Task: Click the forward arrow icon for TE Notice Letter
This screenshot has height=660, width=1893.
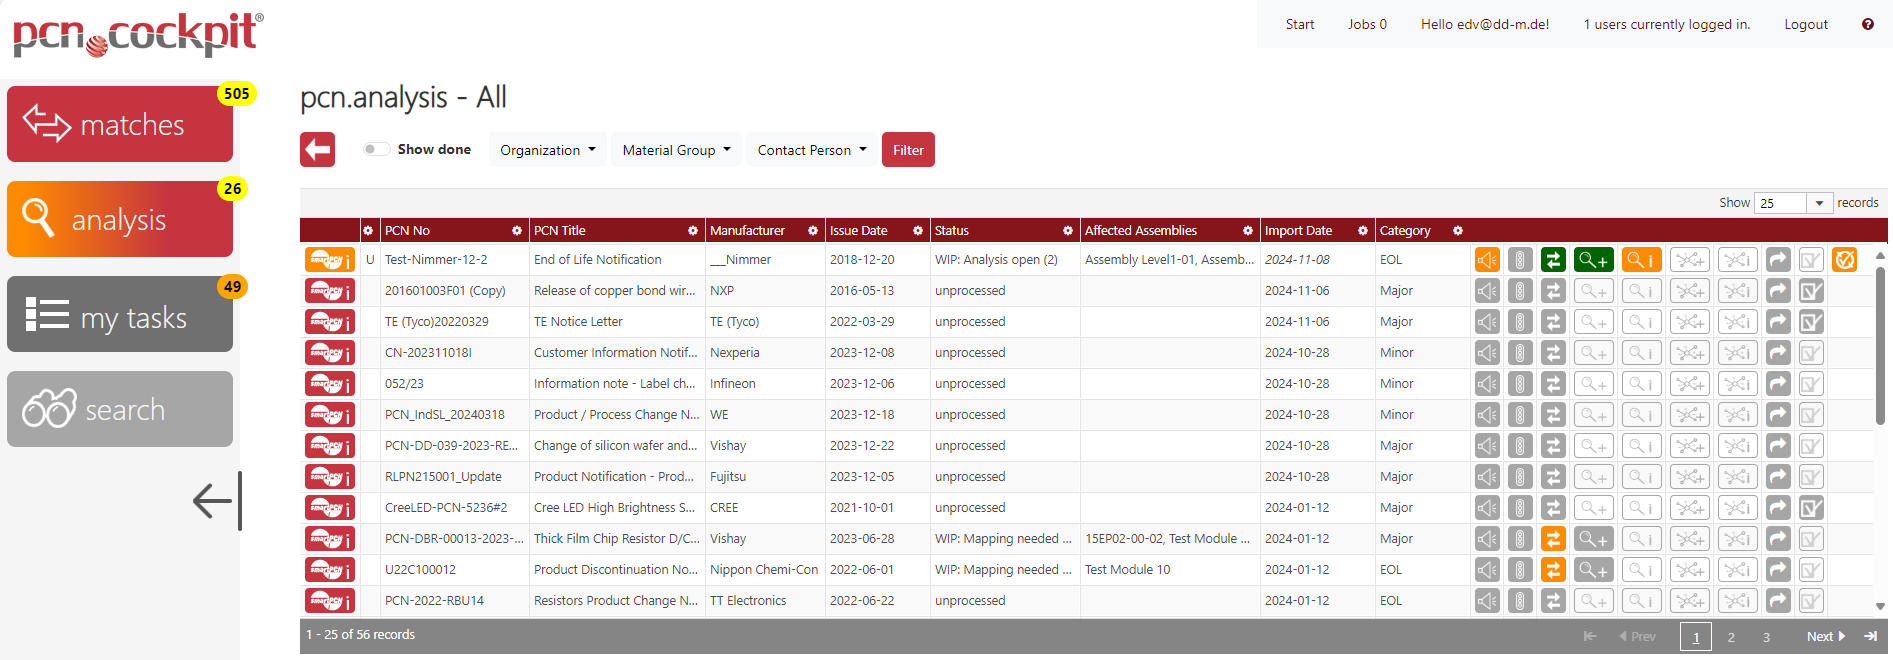Action: point(1778,322)
